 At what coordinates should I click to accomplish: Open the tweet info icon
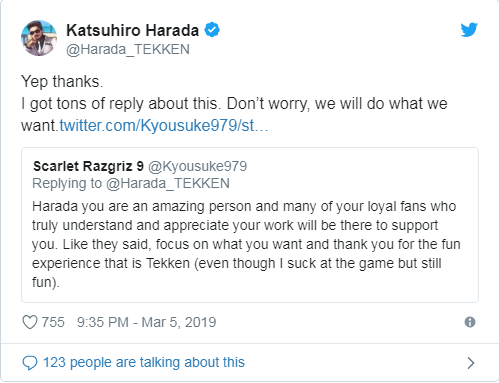pyautogui.click(x=470, y=322)
